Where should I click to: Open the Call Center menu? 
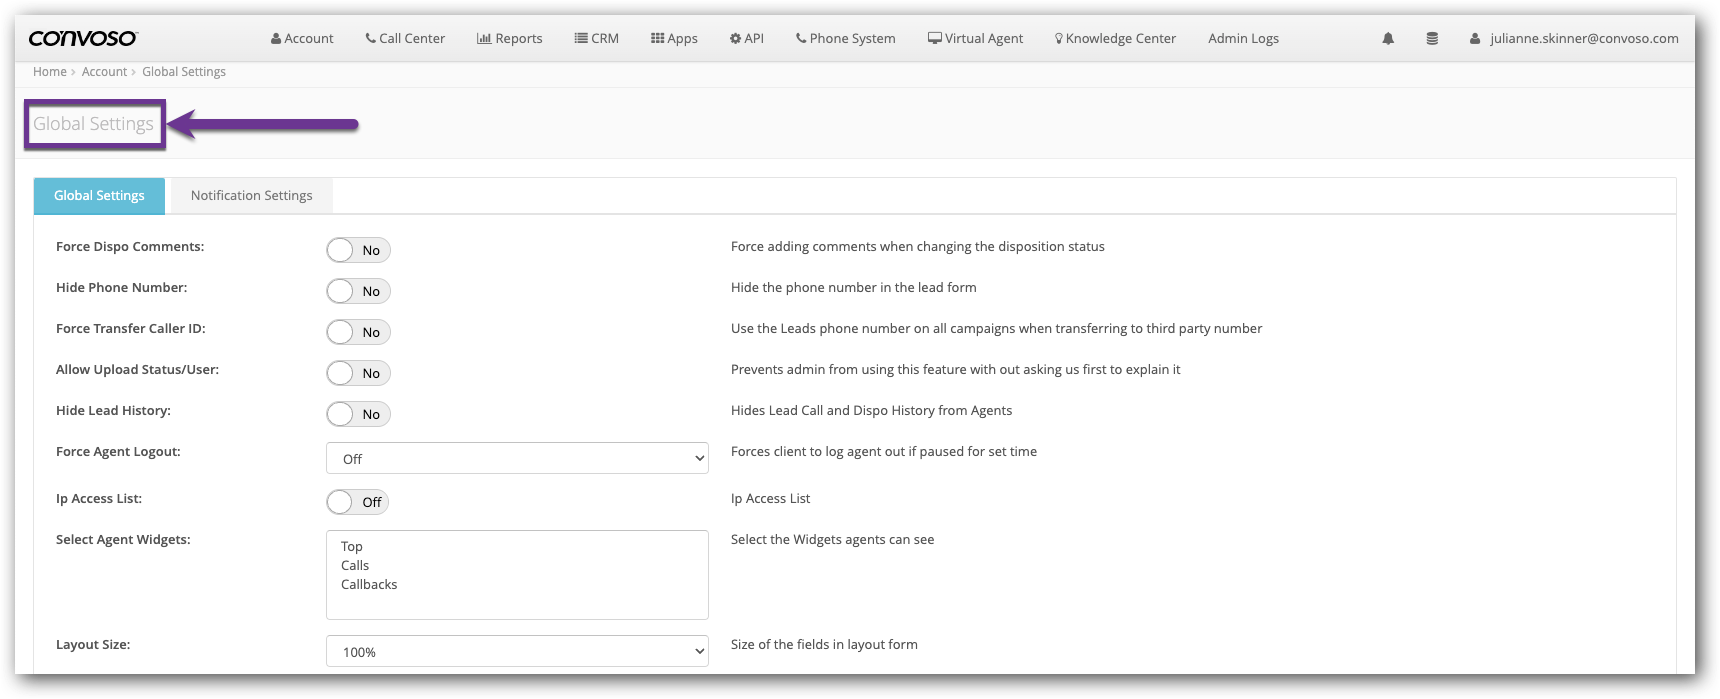(405, 38)
